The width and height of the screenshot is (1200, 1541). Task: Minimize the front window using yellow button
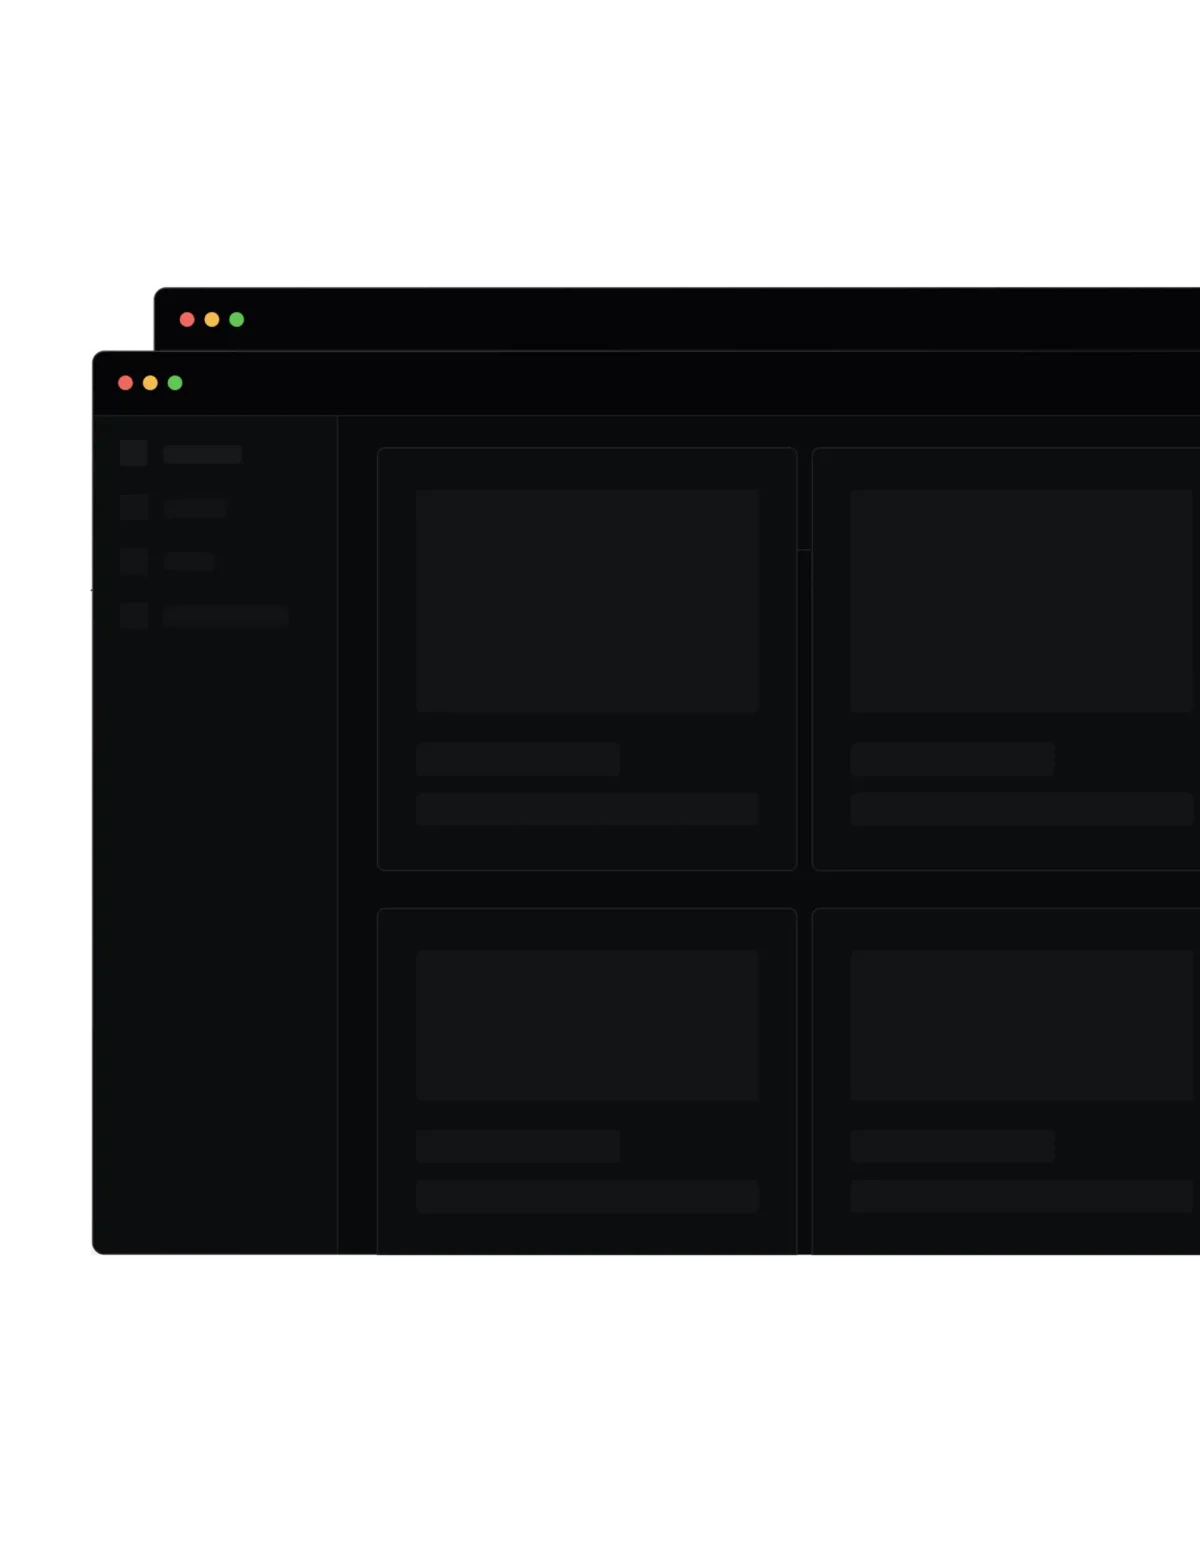click(150, 383)
